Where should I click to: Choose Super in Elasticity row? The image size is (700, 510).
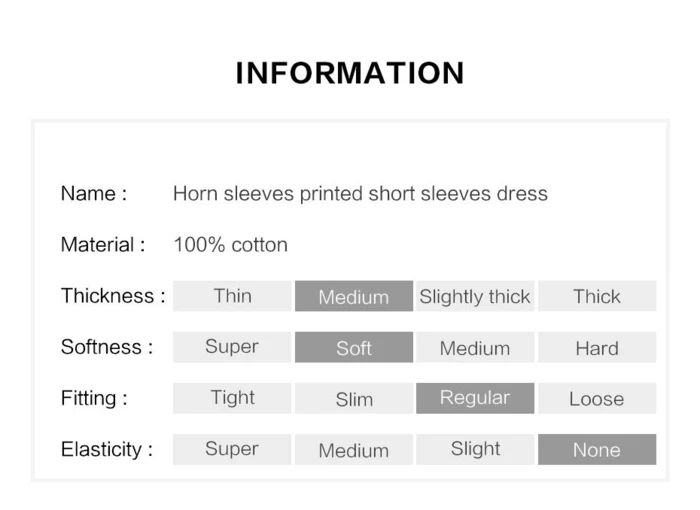[x=232, y=449]
